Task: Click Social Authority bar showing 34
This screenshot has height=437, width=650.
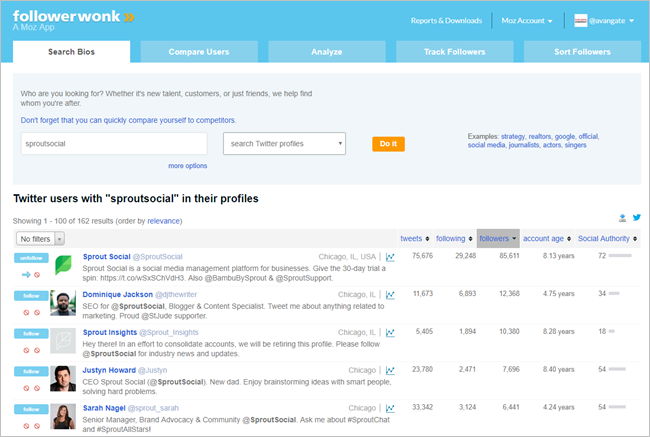Action: coord(614,294)
